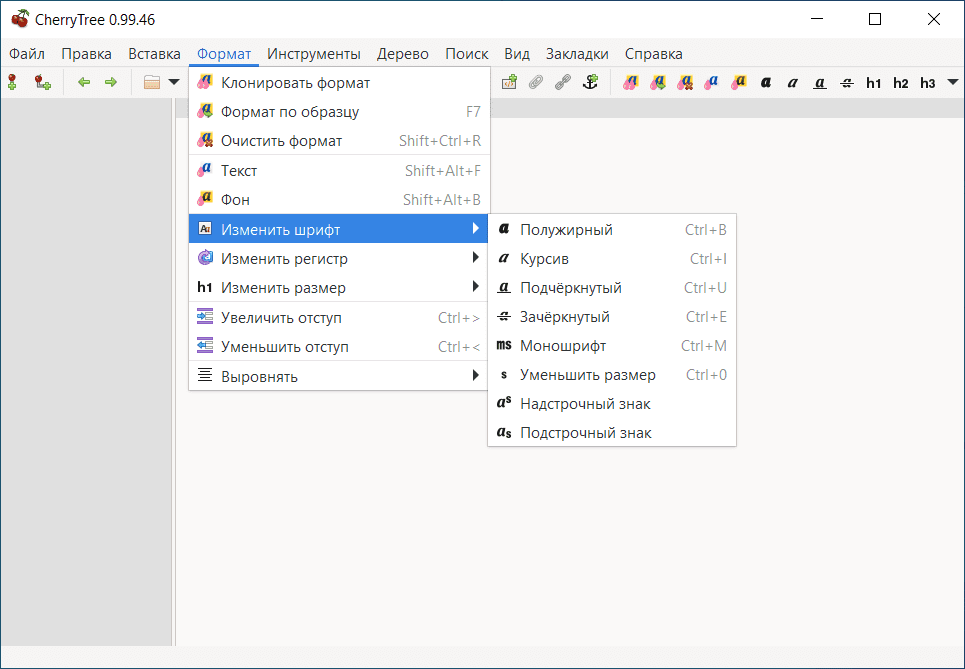
Task: Open dropdown arrow next to folder icon
Action: 174,82
